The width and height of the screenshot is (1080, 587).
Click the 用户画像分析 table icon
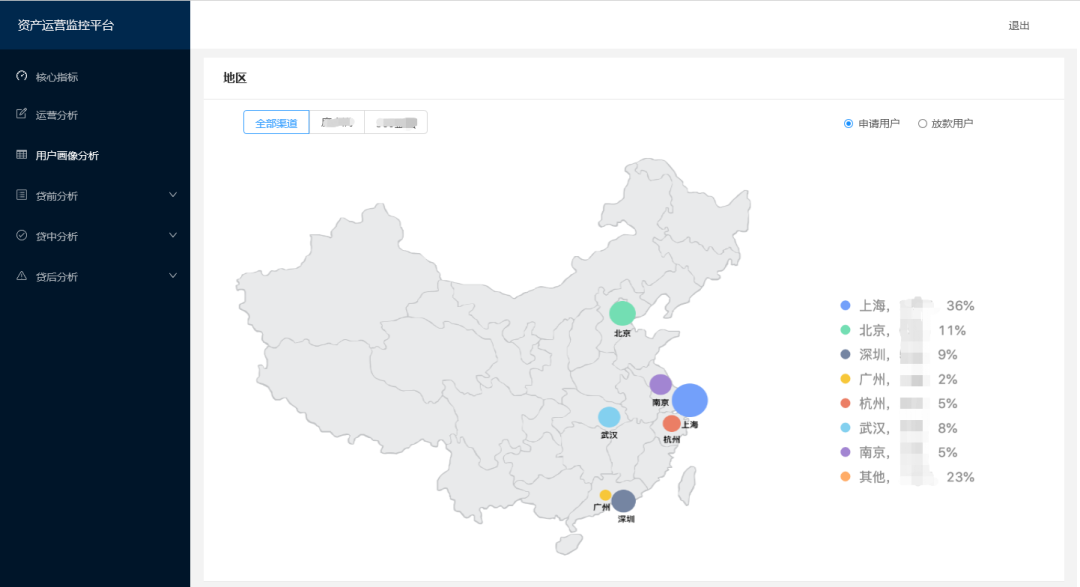tap(21, 154)
